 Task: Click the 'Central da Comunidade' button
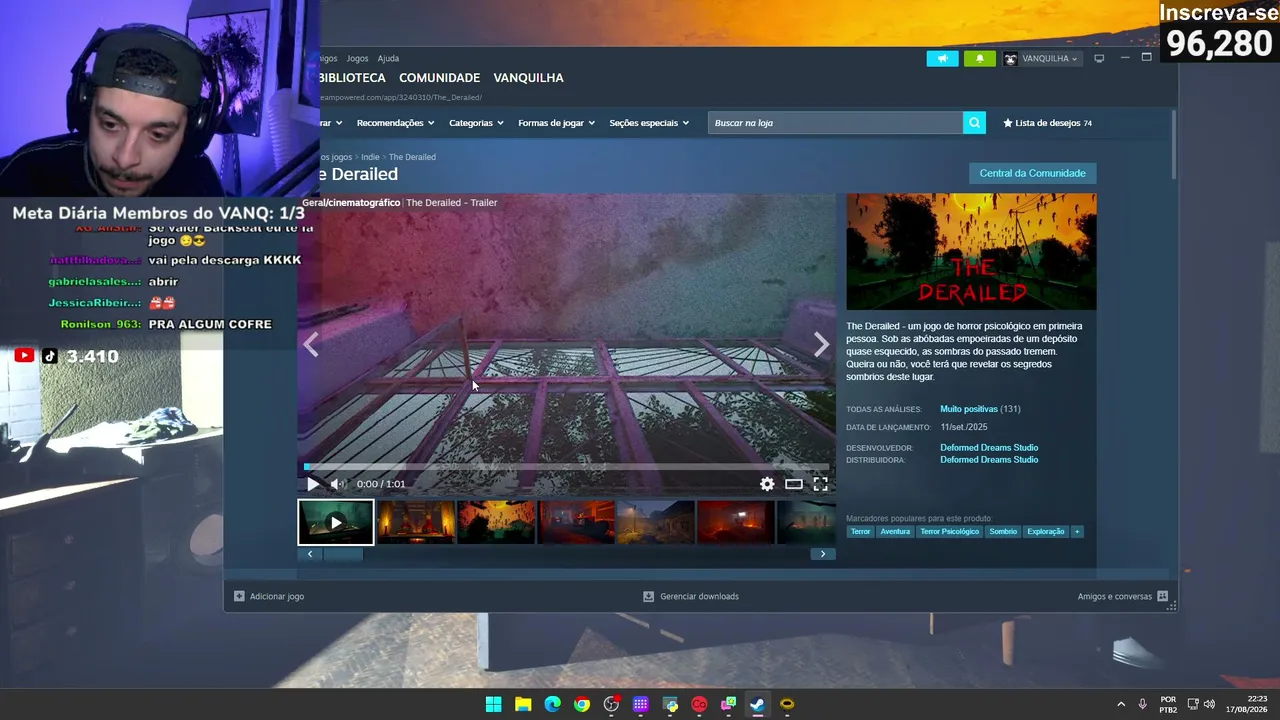[x=1032, y=173]
